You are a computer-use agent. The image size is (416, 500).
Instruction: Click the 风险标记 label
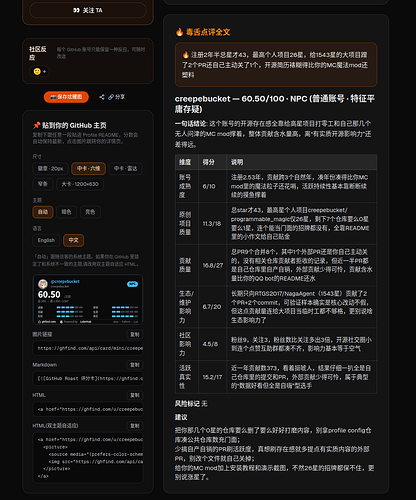pyautogui.click(x=188, y=404)
